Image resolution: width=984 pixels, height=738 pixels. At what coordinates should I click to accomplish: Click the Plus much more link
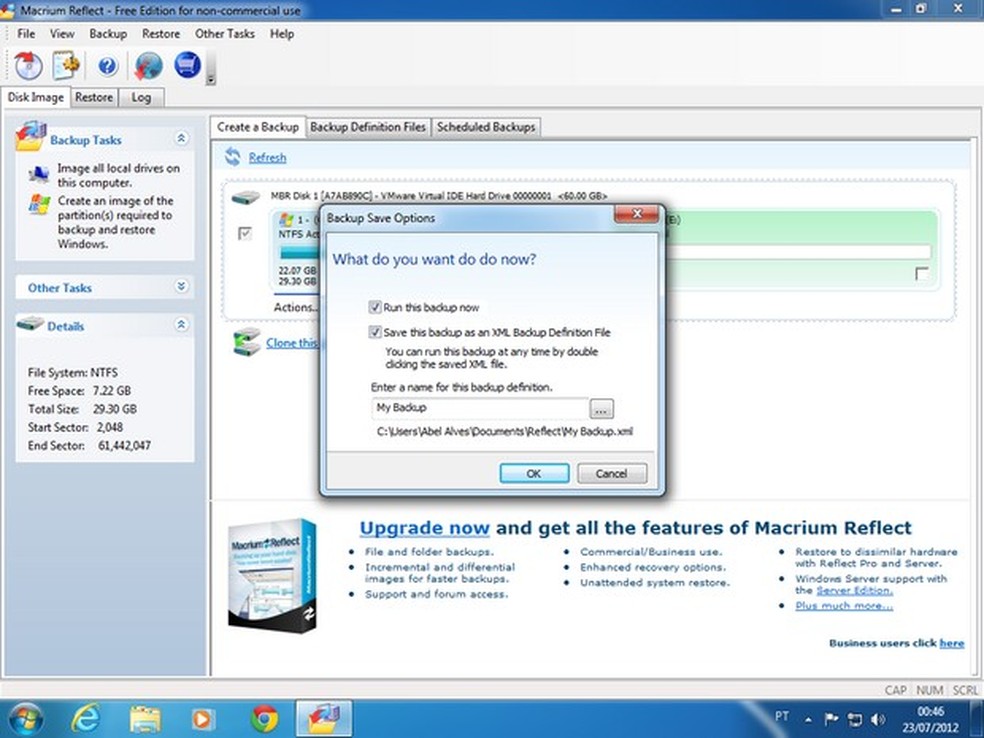point(844,606)
